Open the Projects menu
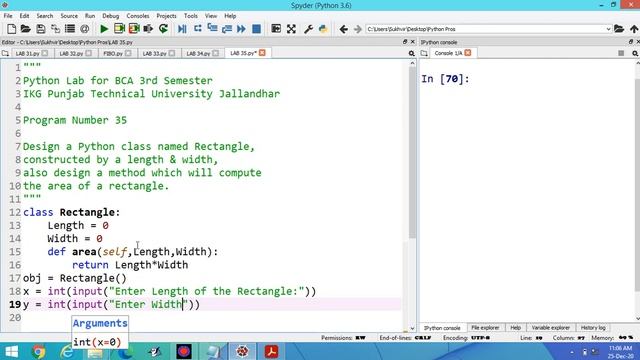Screen dimensions: 640x360 click(x=166, y=16)
